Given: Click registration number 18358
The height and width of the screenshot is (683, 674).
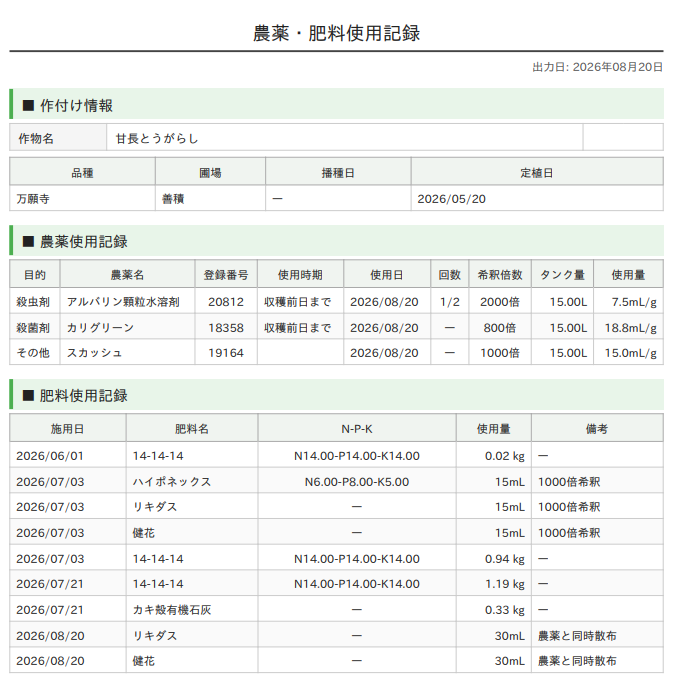Looking at the screenshot, I should 226,328.
